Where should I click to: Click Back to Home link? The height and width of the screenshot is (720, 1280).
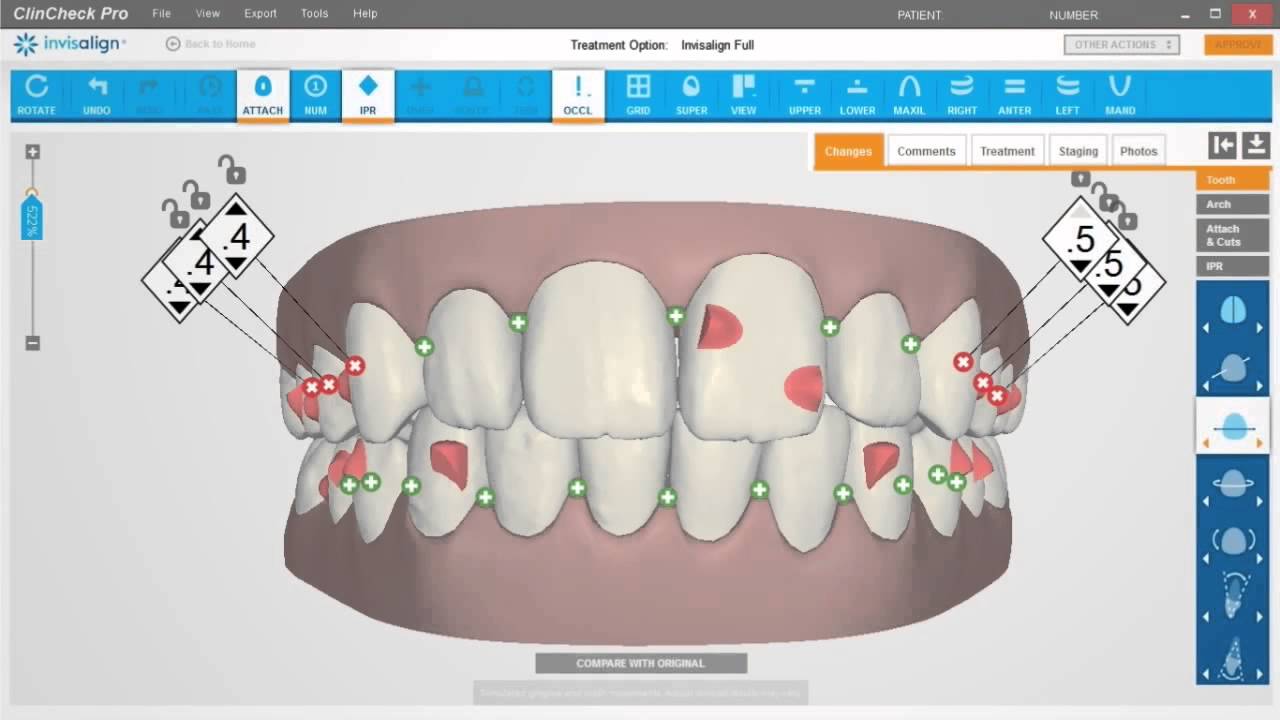[210, 44]
